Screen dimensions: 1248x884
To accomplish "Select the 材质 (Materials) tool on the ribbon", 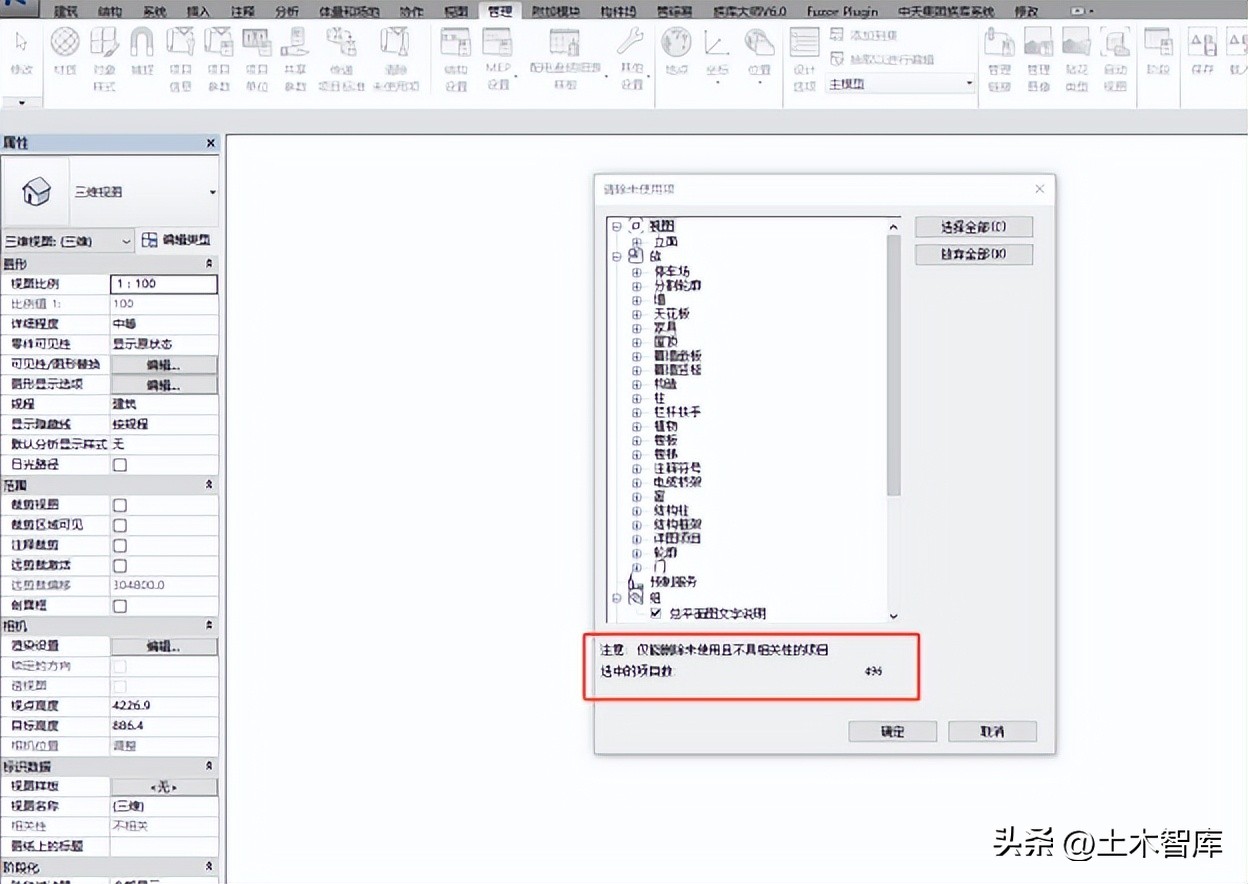I will pos(65,46).
